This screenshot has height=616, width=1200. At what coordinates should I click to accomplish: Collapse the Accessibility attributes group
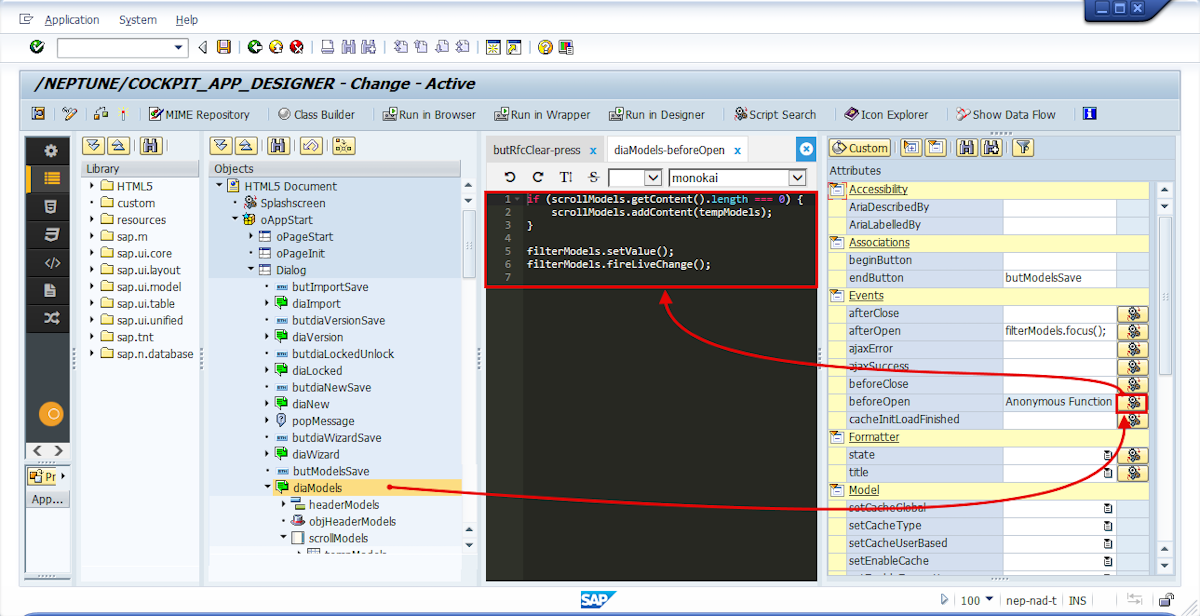(x=838, y=189)
